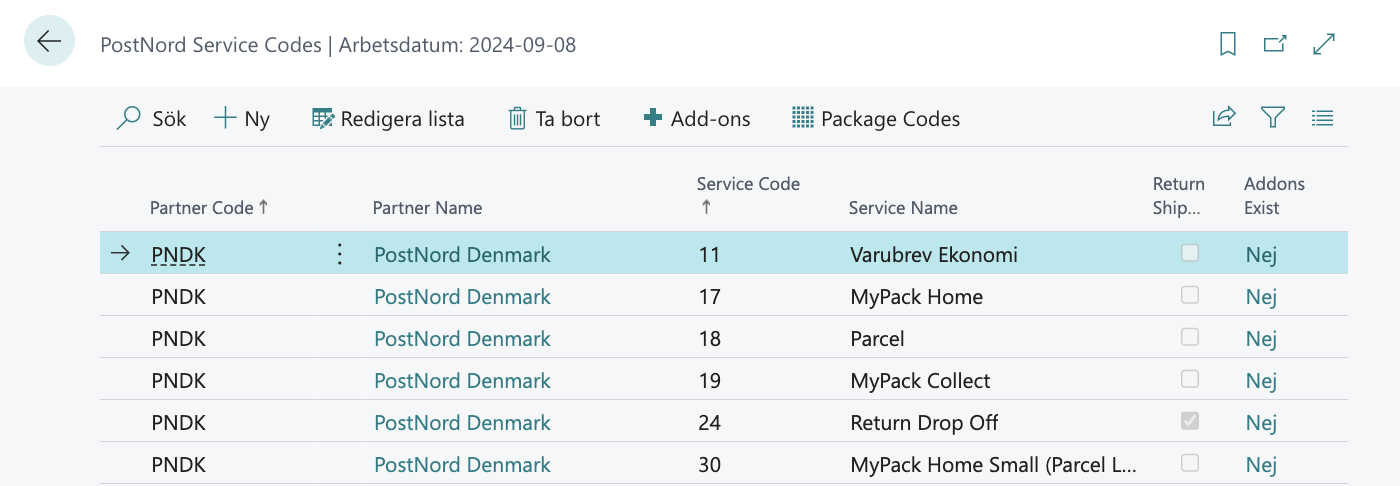Click Ta bort to delete
Viewport: 1400px width, 486px height.
554,119
